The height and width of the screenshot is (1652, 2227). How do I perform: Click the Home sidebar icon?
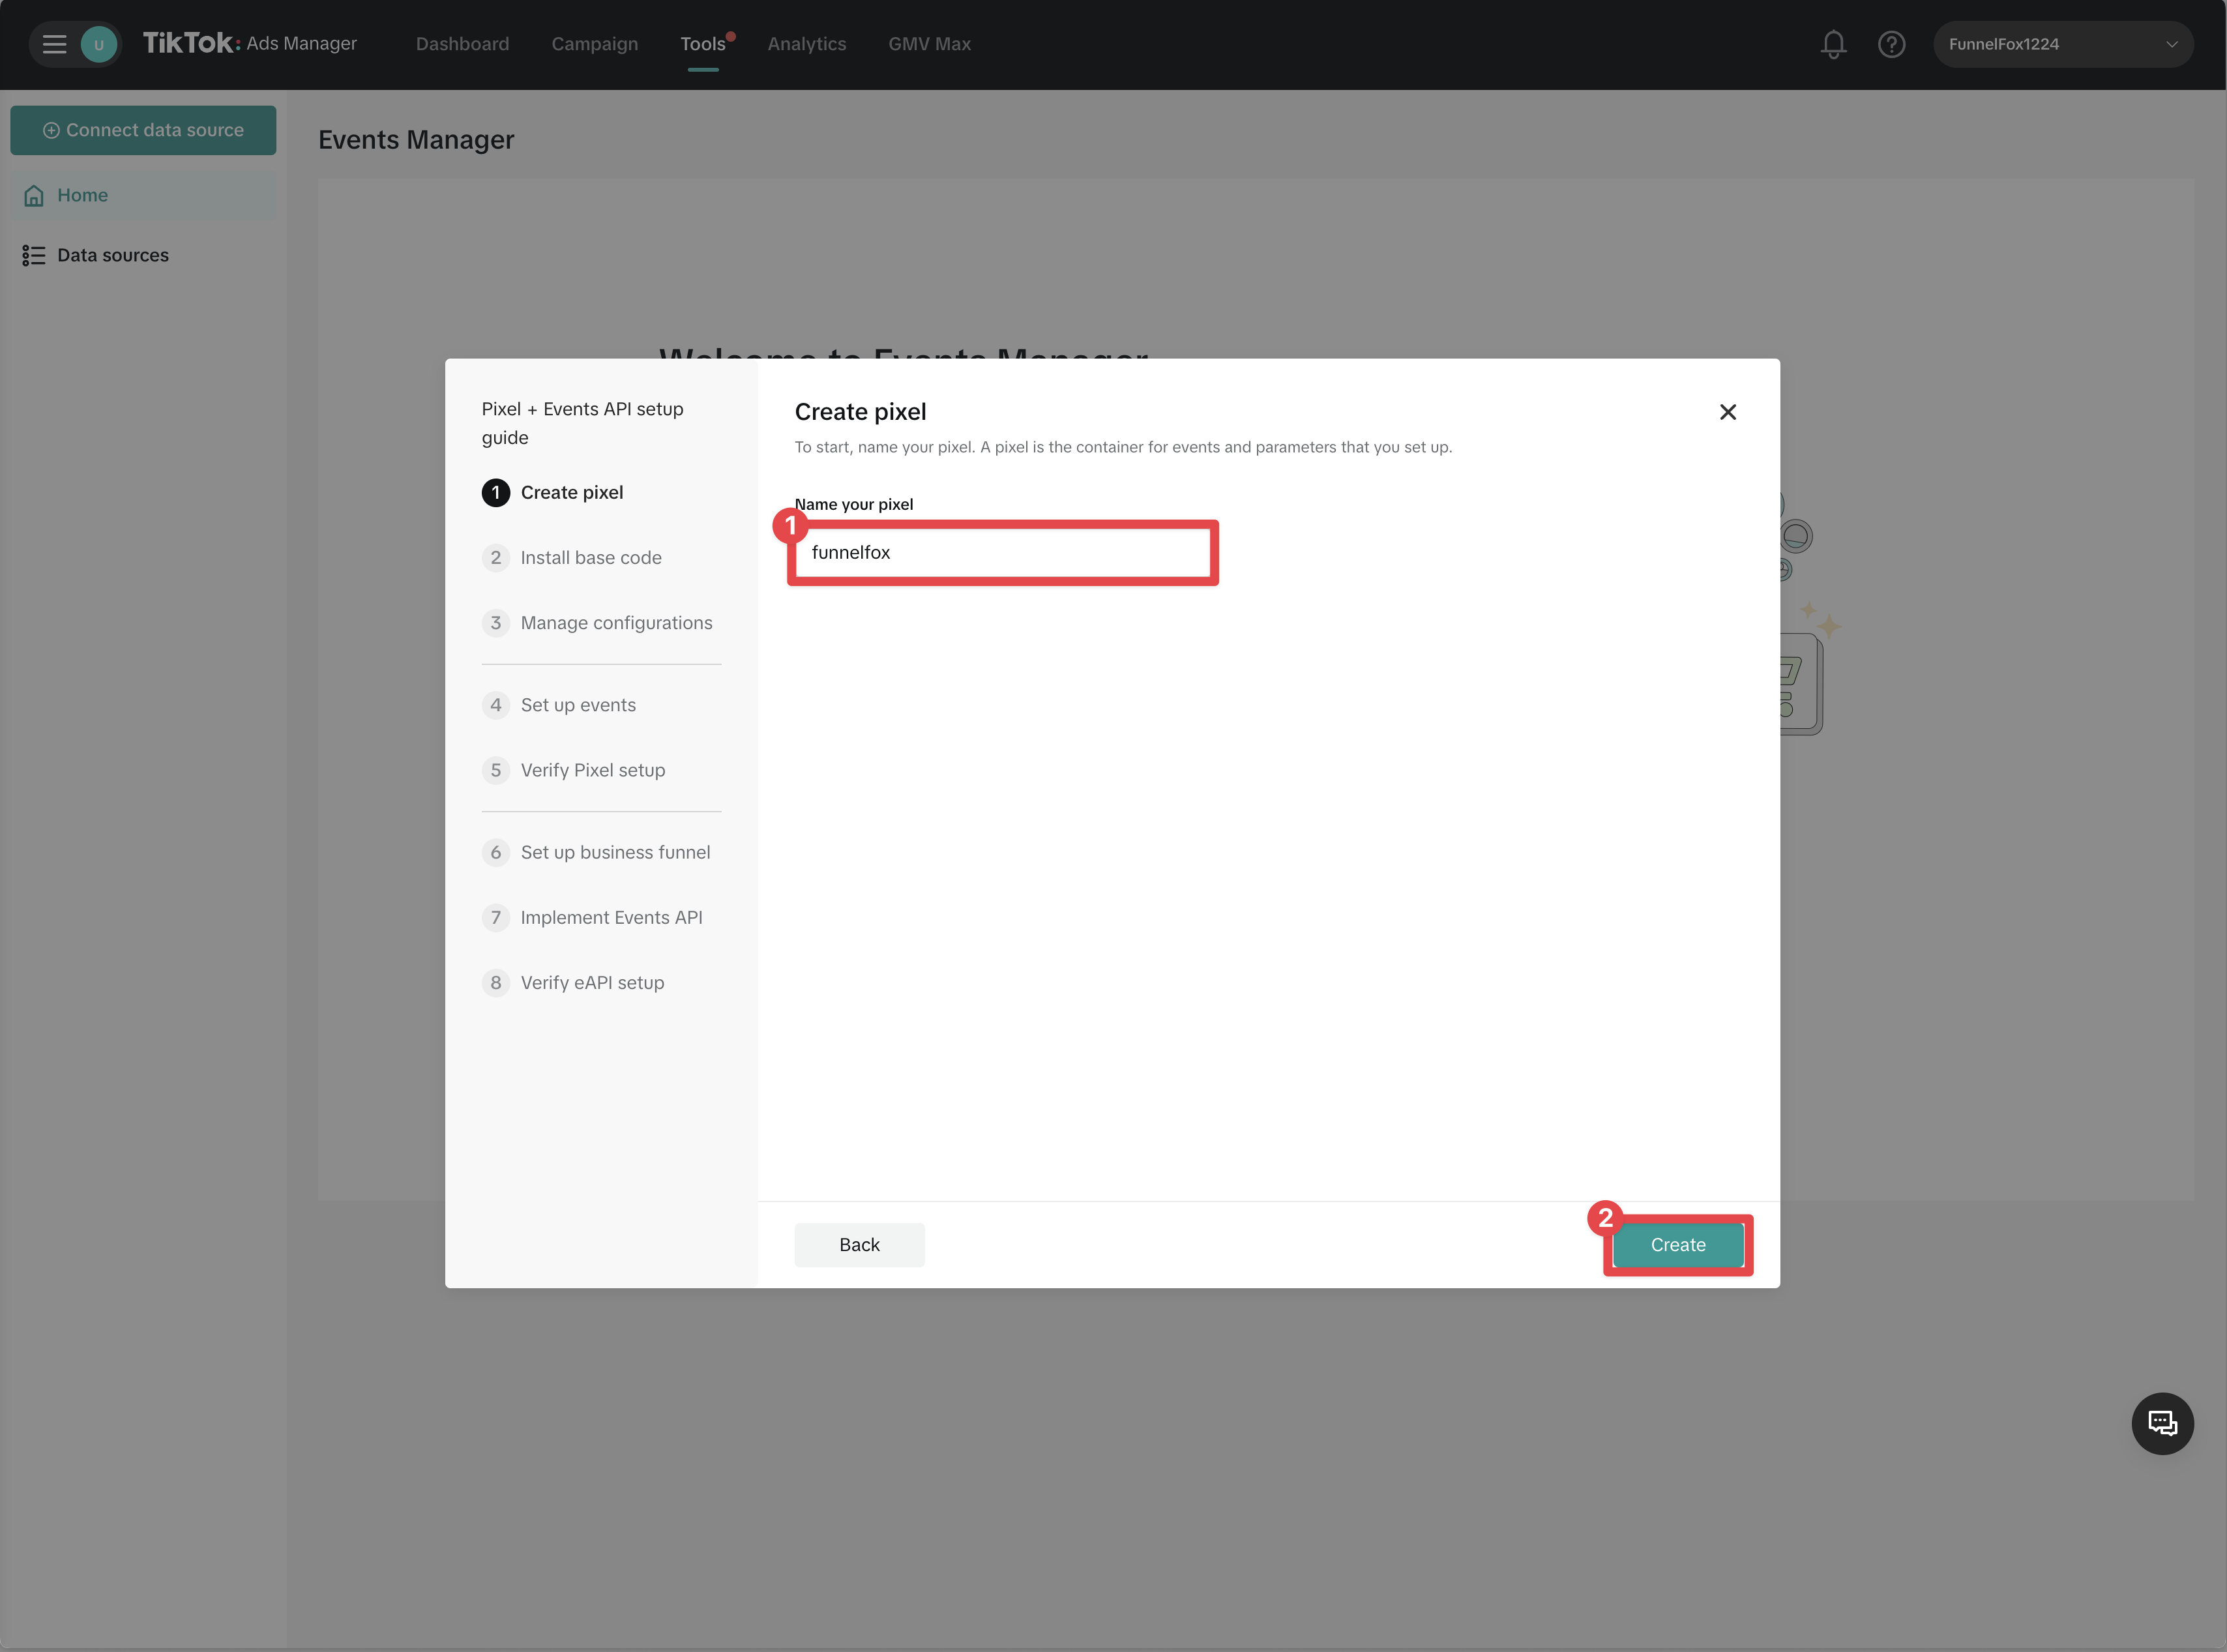[34, 196]
